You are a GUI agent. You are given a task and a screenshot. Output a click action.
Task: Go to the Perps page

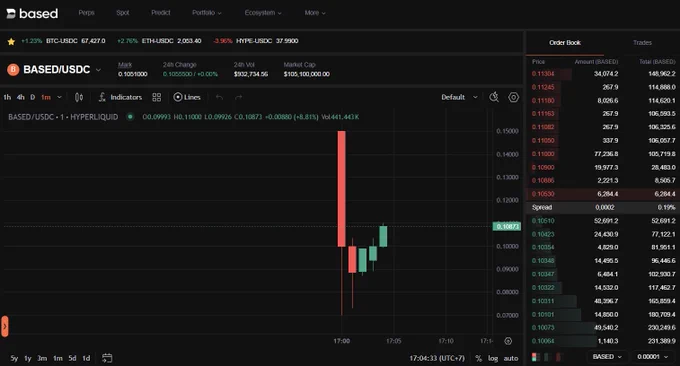86,13
